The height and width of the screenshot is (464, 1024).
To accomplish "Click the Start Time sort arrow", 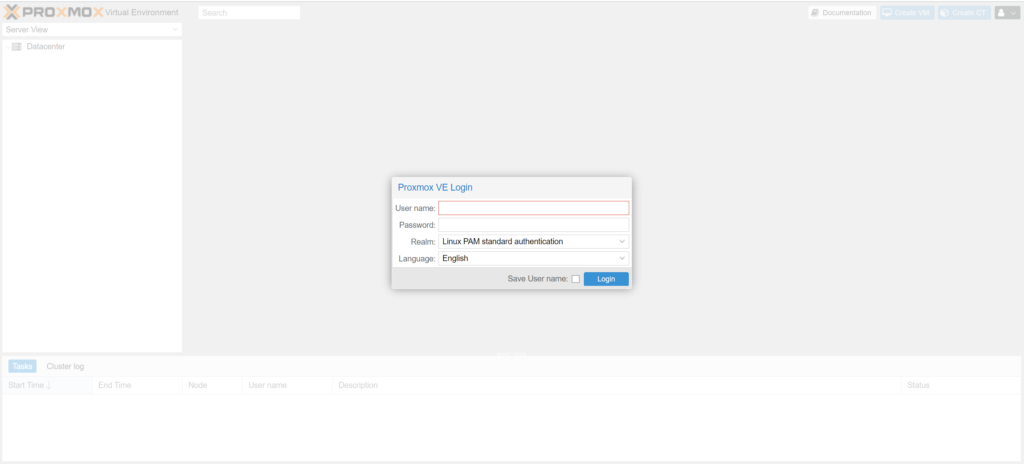I will pyautogui.click(x=49, y=385).
